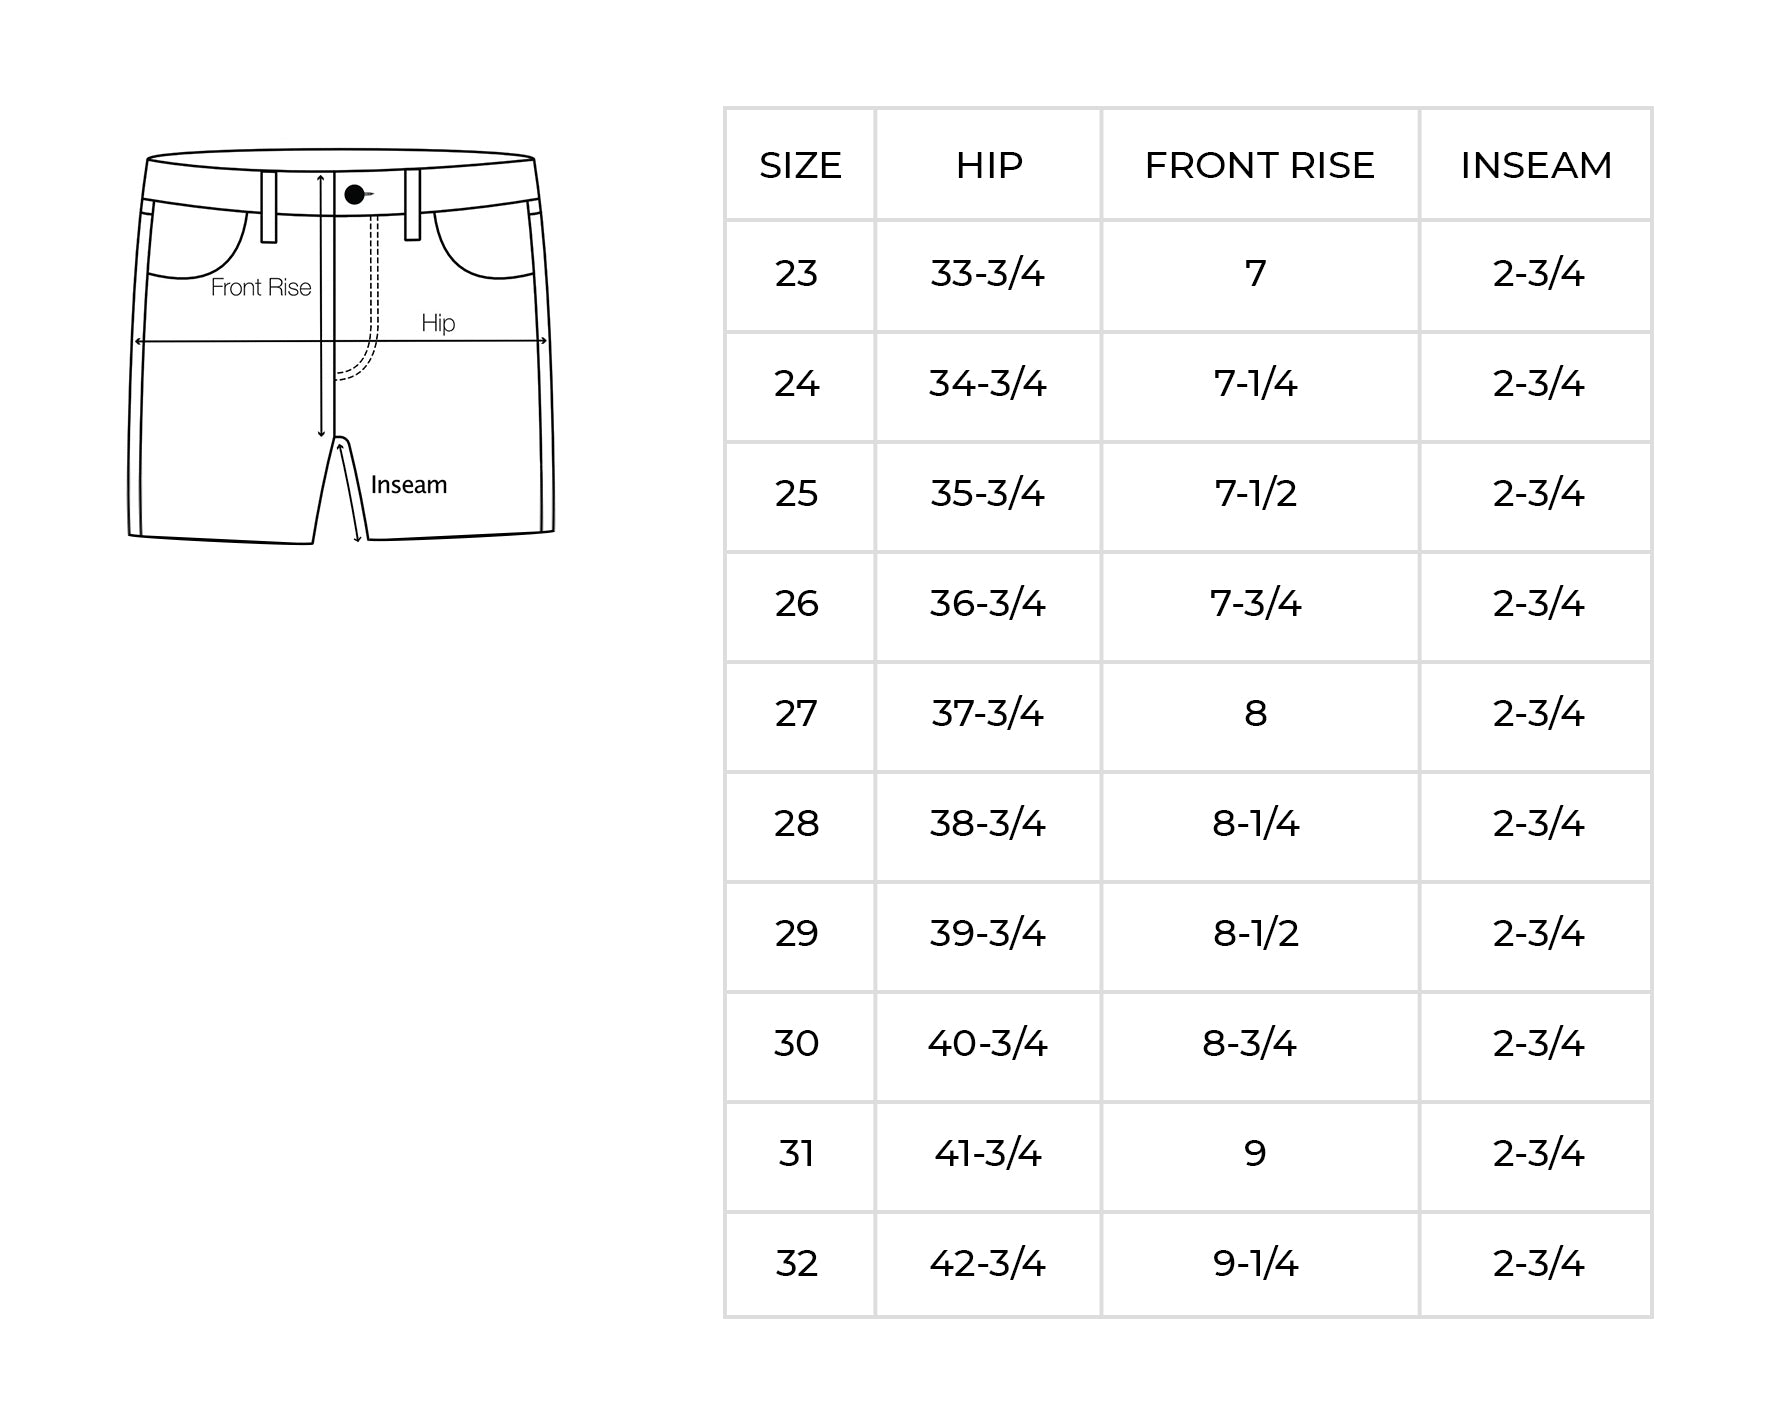
Task: Click front rise value 7-1/4
Action: click(x=1255, y=383)
